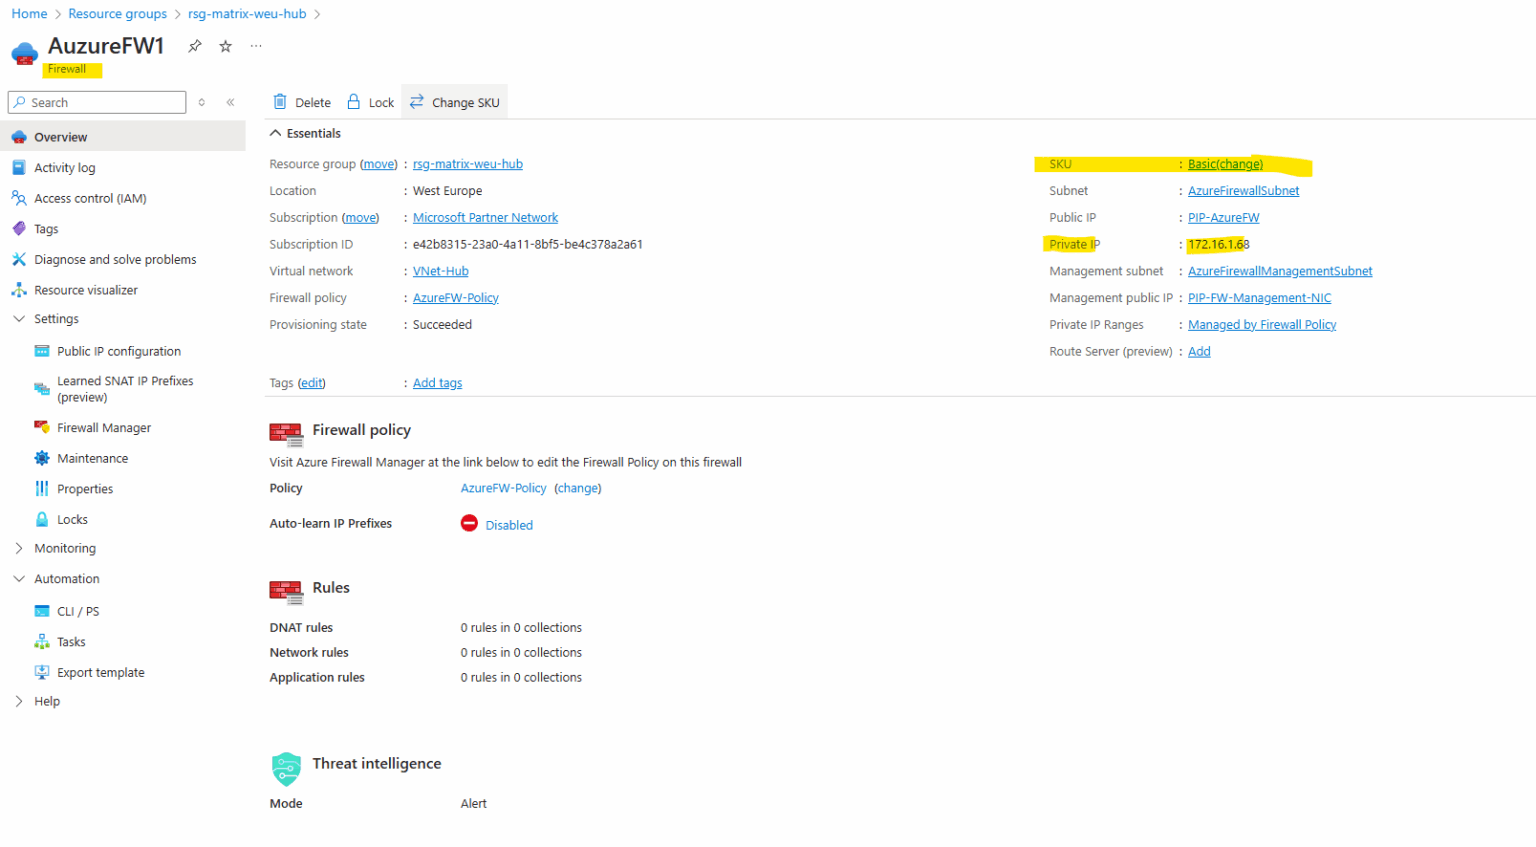Collapse the sidebar with the double-chevron
Viewport: 1536px width, 847px height.
[x=230, y=101]
